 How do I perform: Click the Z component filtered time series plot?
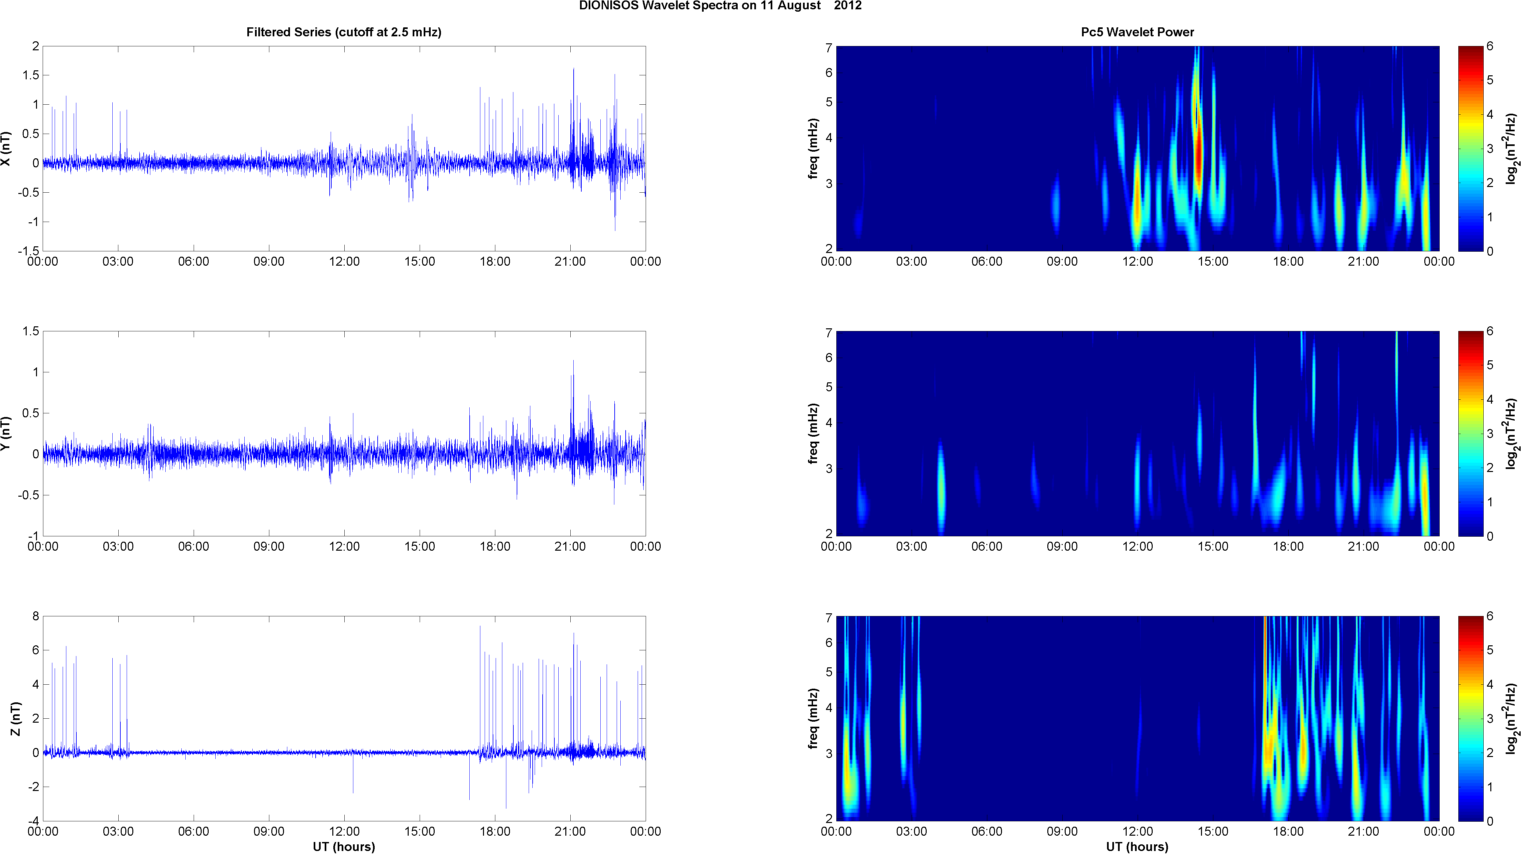point(344,718)
